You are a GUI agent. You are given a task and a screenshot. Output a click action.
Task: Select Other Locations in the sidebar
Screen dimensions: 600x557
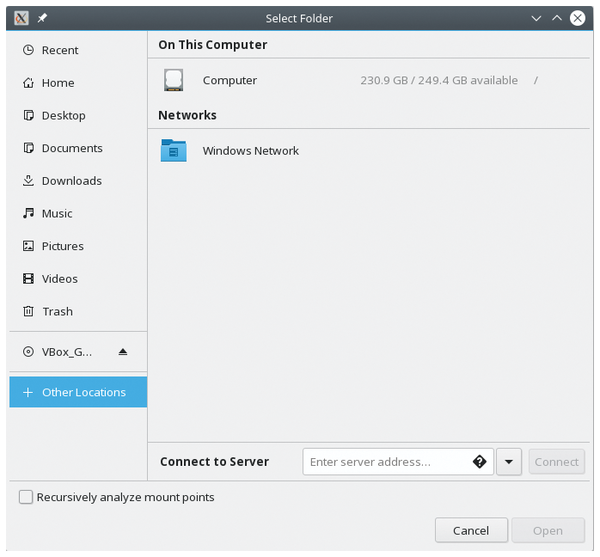[x=78, y=392]
